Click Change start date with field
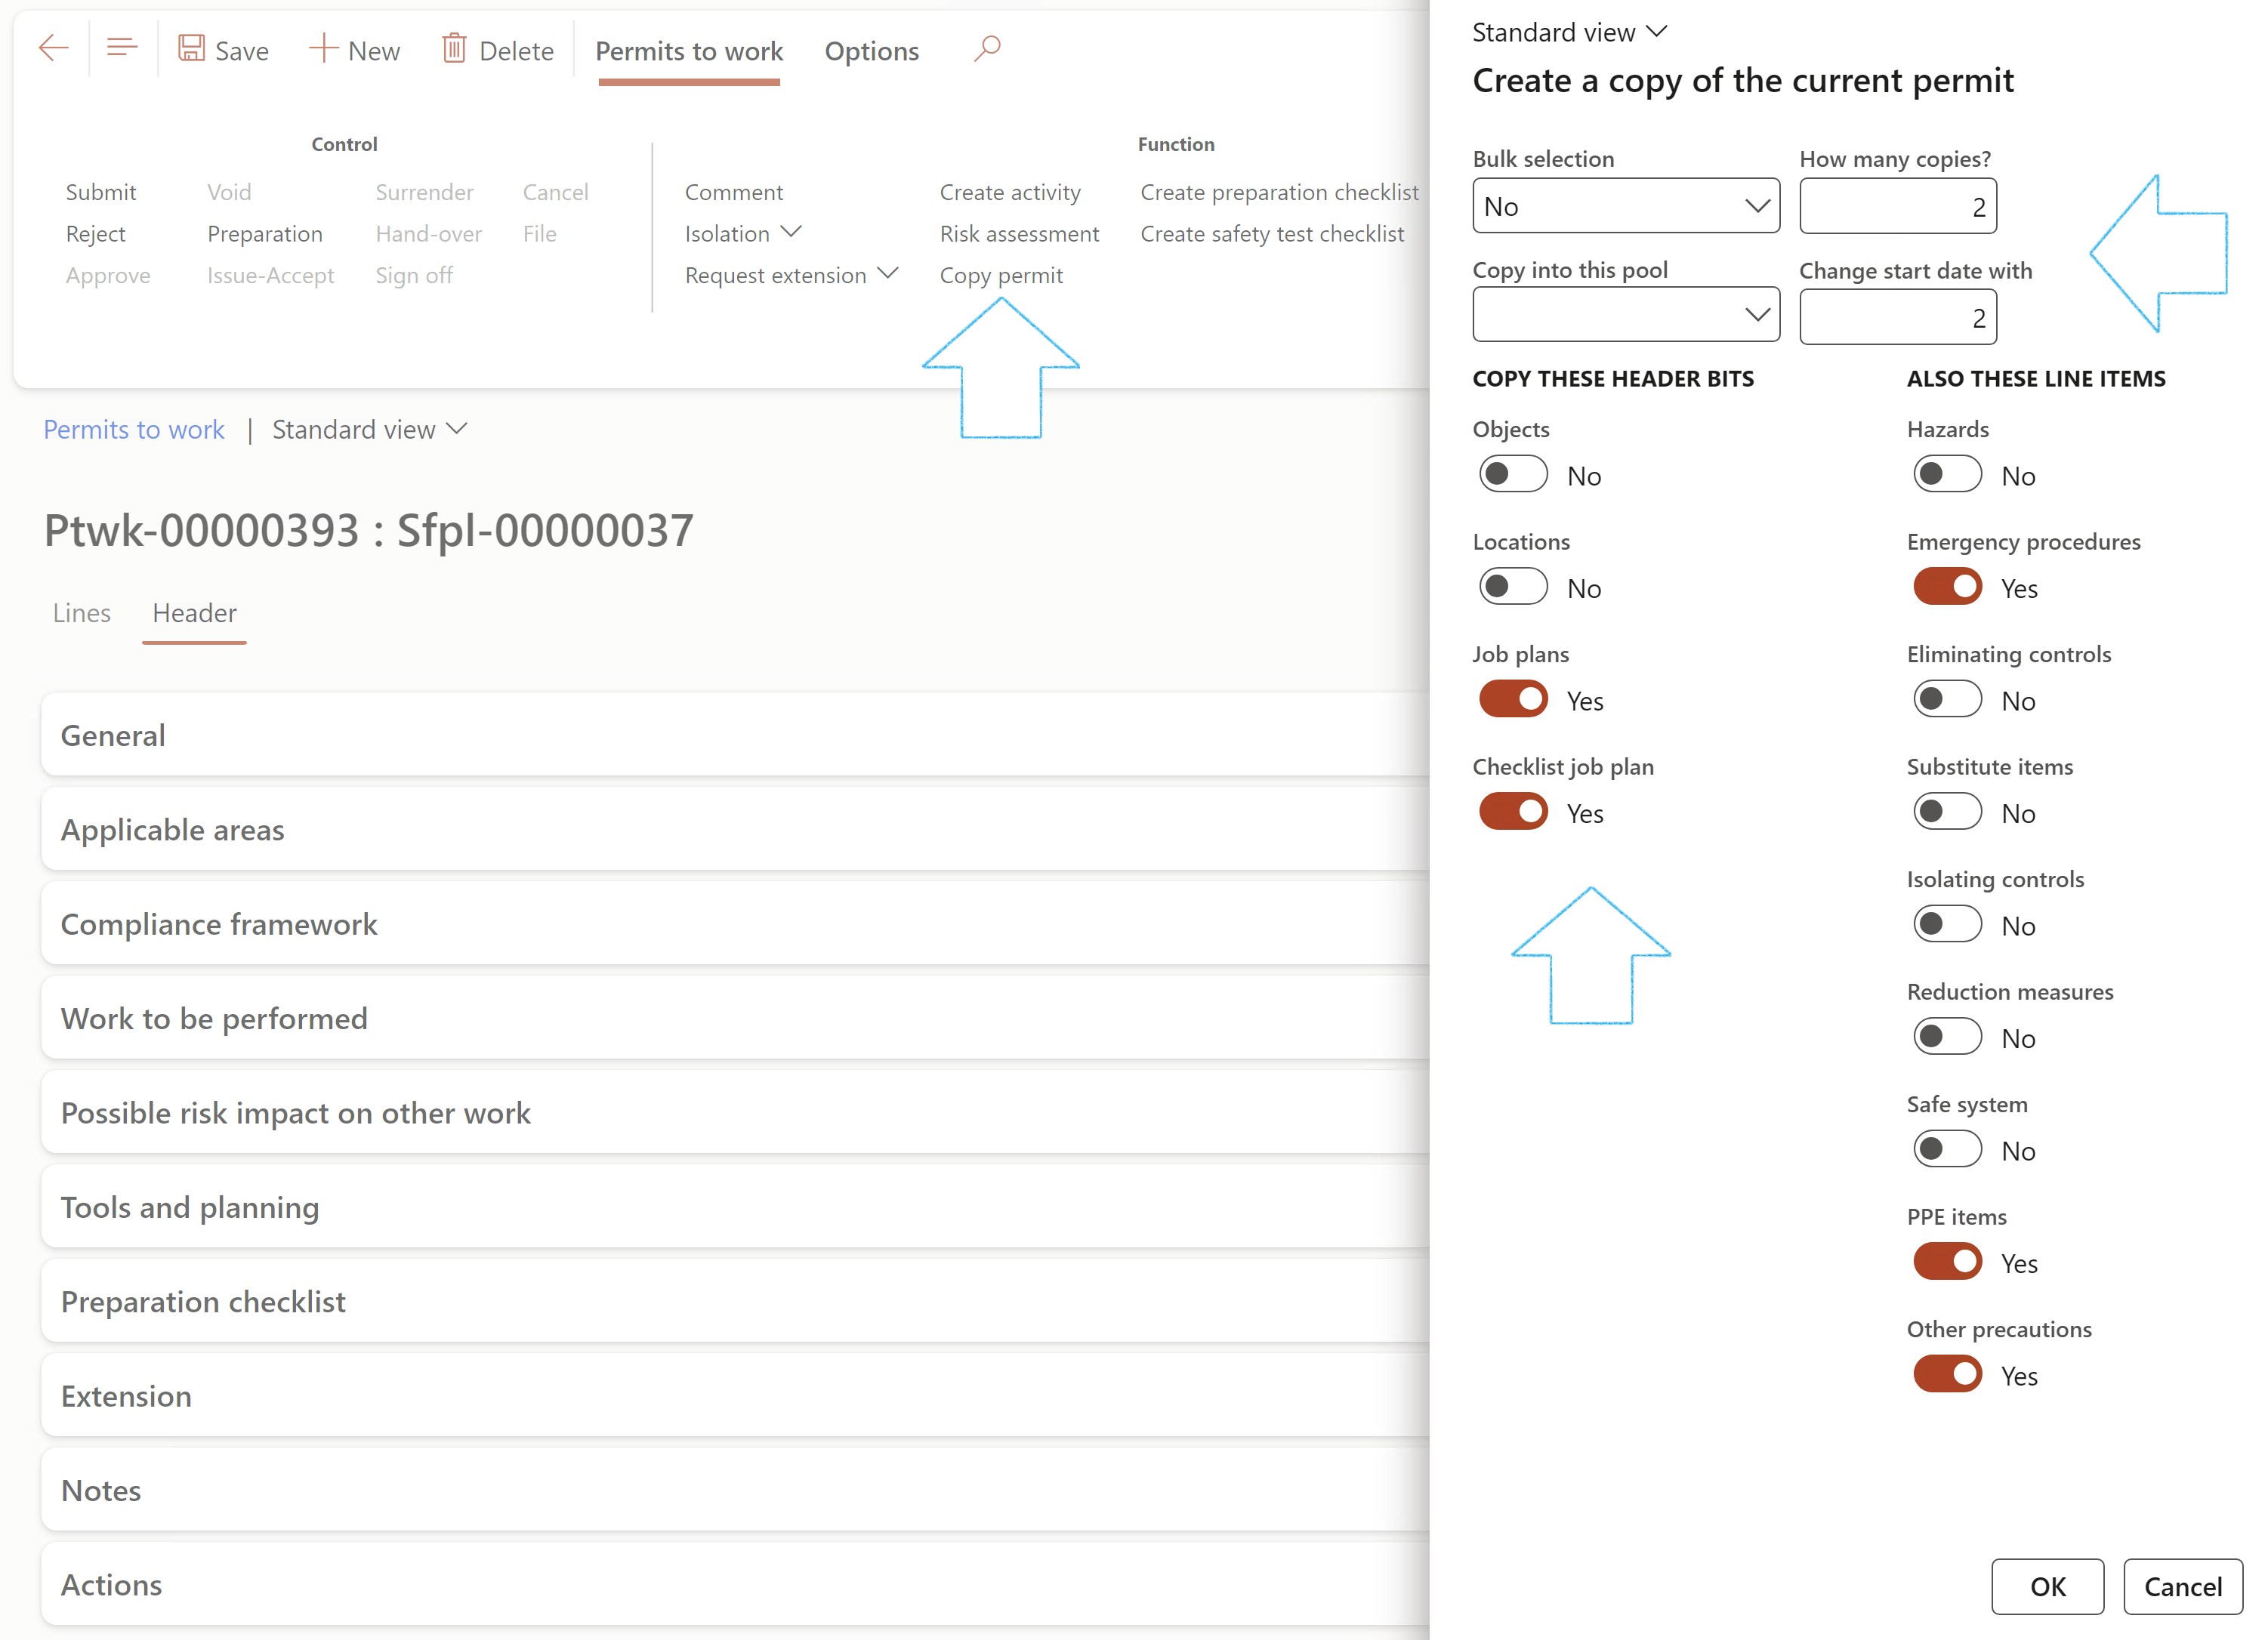Screen dimensions: 2268x1640 click(1897, 317)
